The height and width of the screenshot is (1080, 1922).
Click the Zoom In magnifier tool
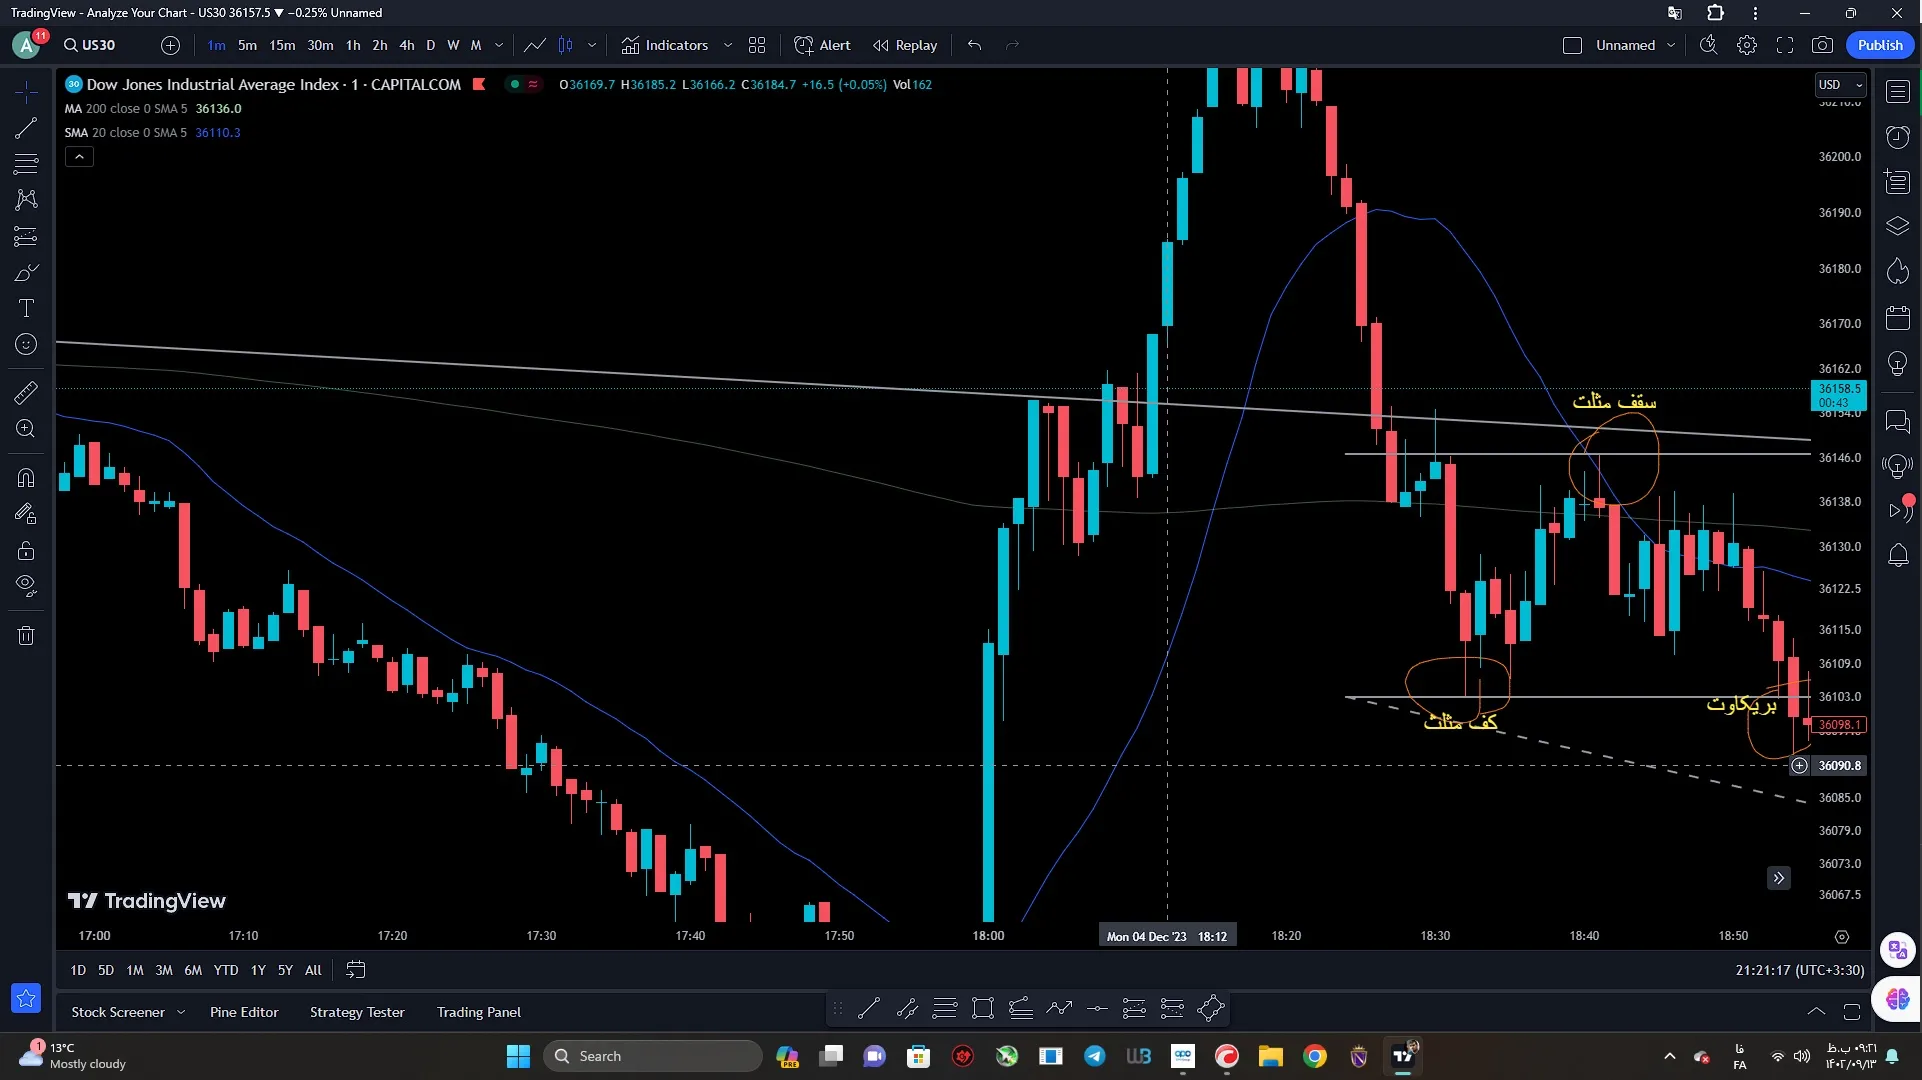click(x=26, y=429)
